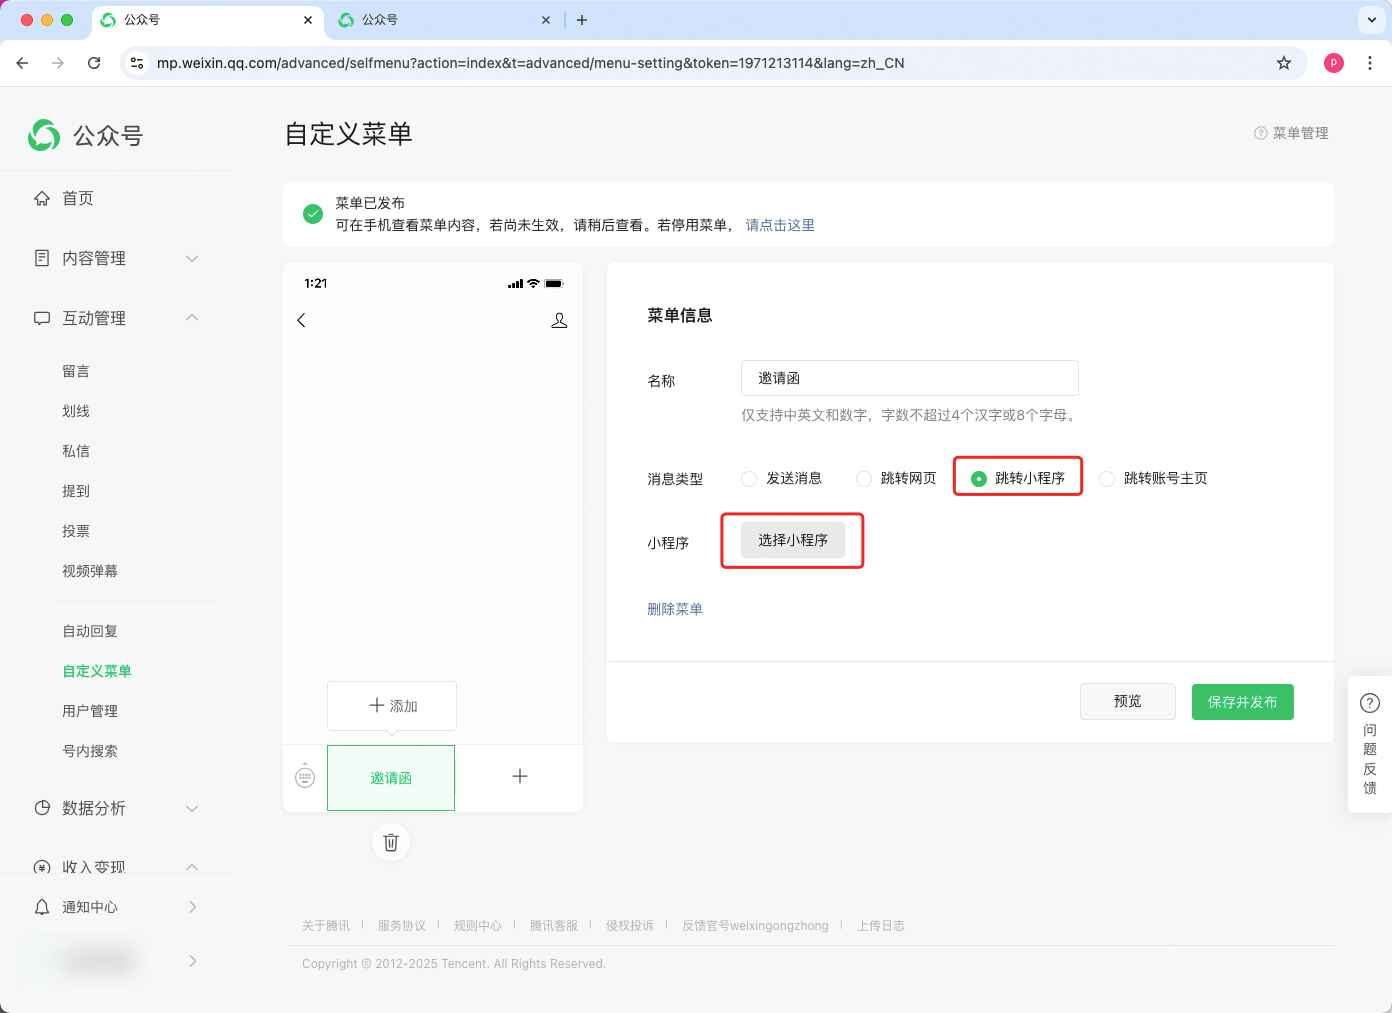The width and height of the screenshot is (1392, 1013).
Task: Click the plus icon to add a menu
Action: coord(520,777)
